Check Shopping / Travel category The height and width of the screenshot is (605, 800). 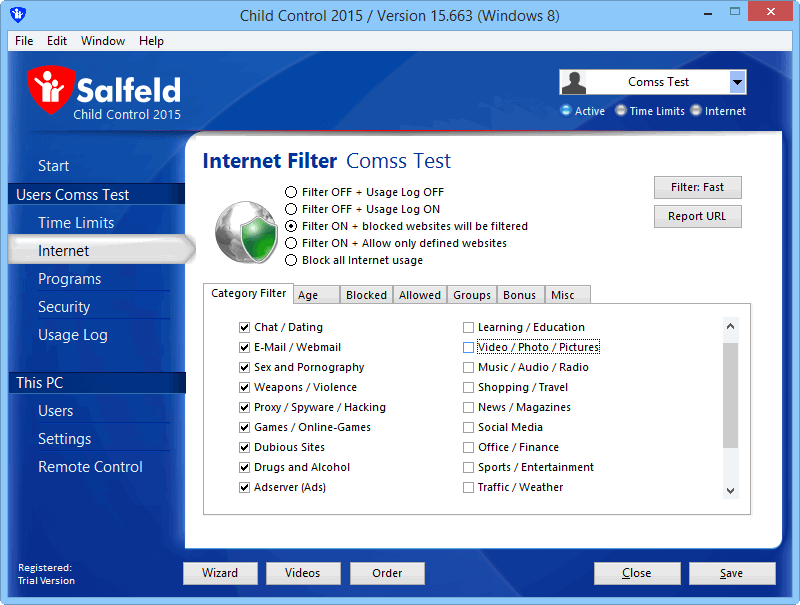click(468, 387)
